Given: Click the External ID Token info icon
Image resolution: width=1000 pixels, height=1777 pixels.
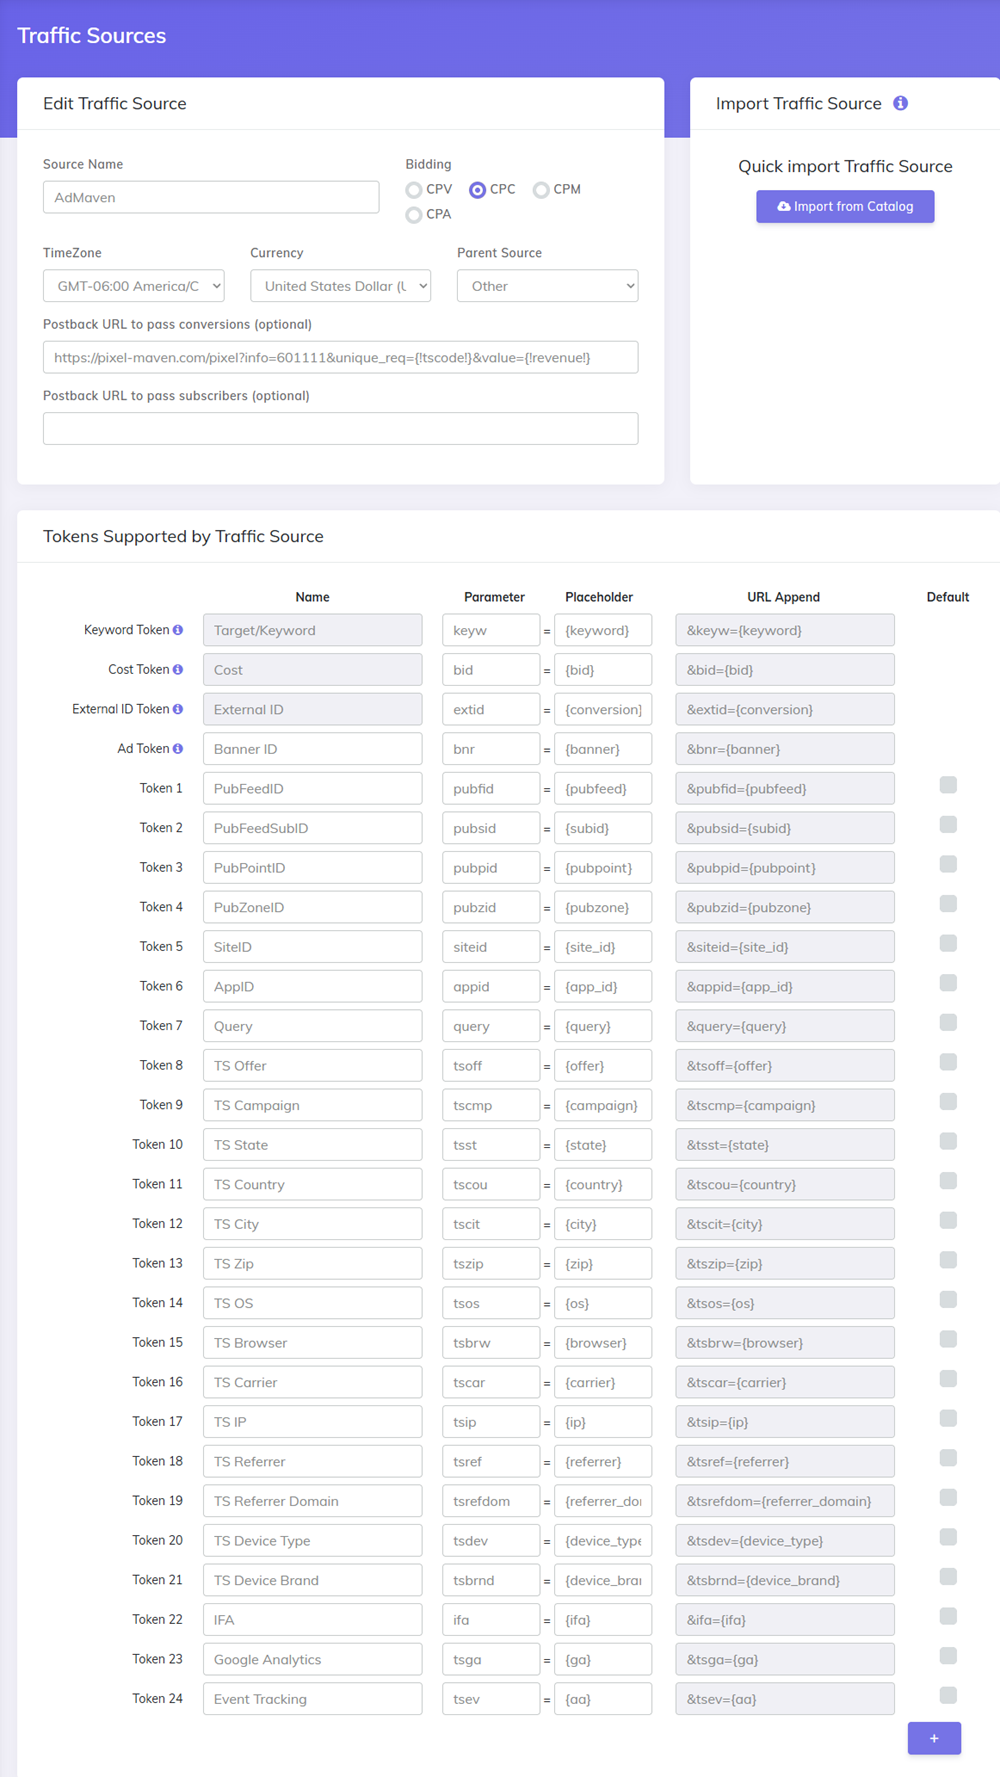Looking at the screenshot, I should click(x=178, y=709).
